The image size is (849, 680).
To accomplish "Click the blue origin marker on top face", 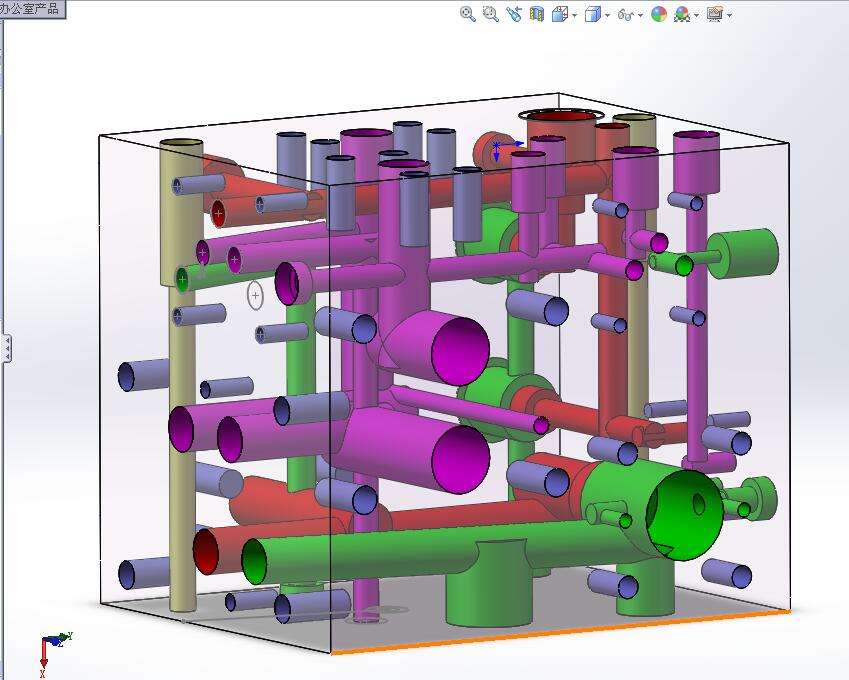I will pos(498,150).
